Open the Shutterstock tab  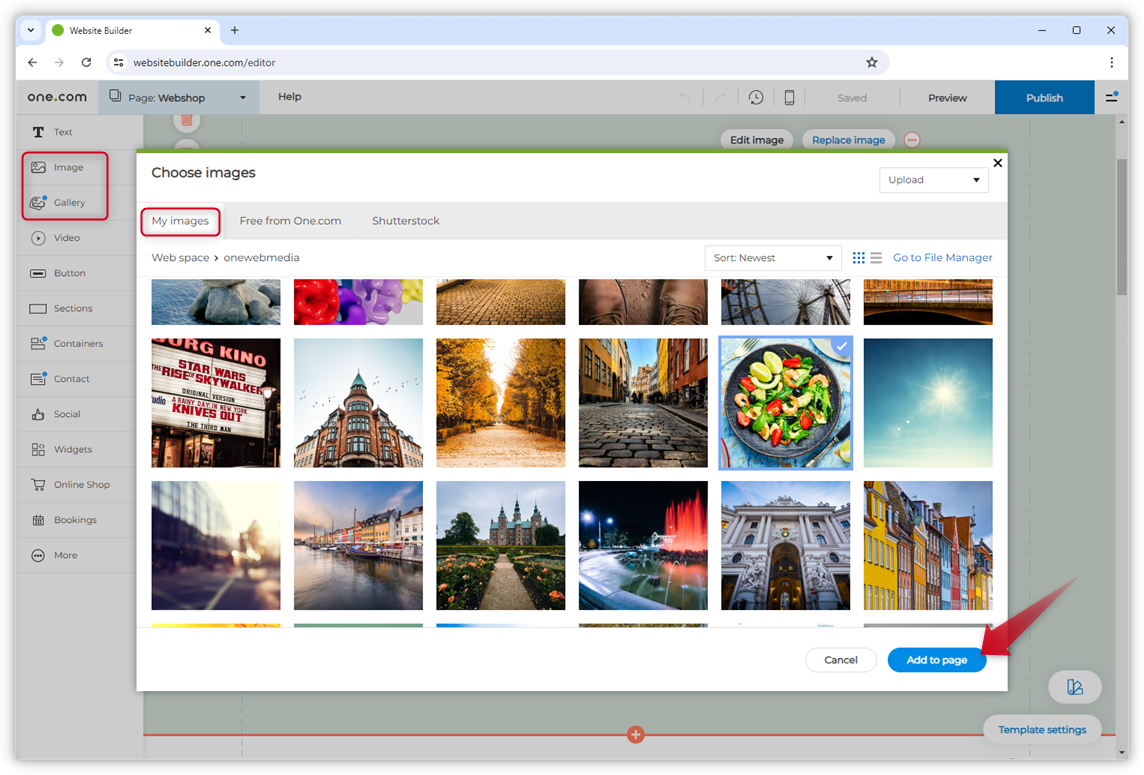click(405, 221)
